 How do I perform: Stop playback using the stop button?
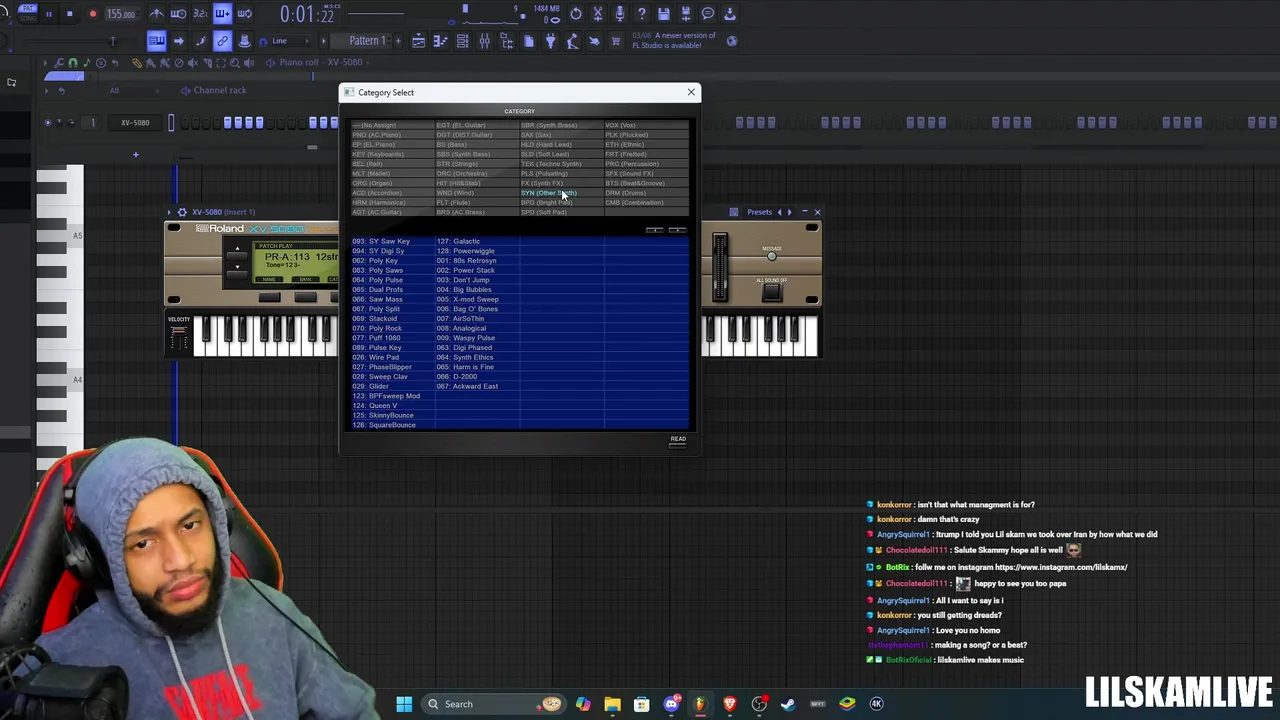click(x=69, y=14)
